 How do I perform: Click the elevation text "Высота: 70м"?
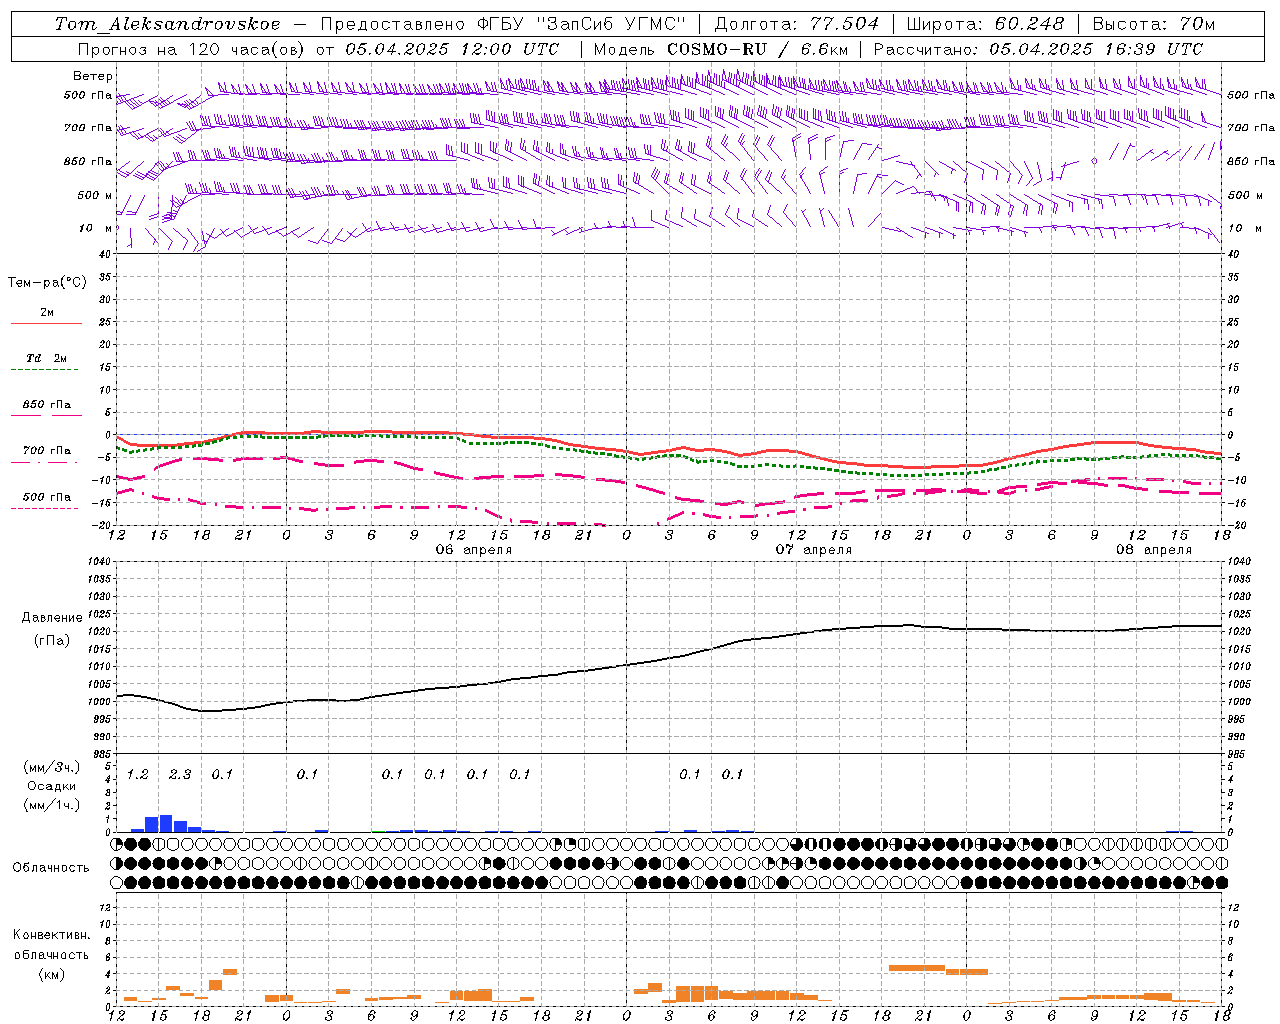point(1153,24)
